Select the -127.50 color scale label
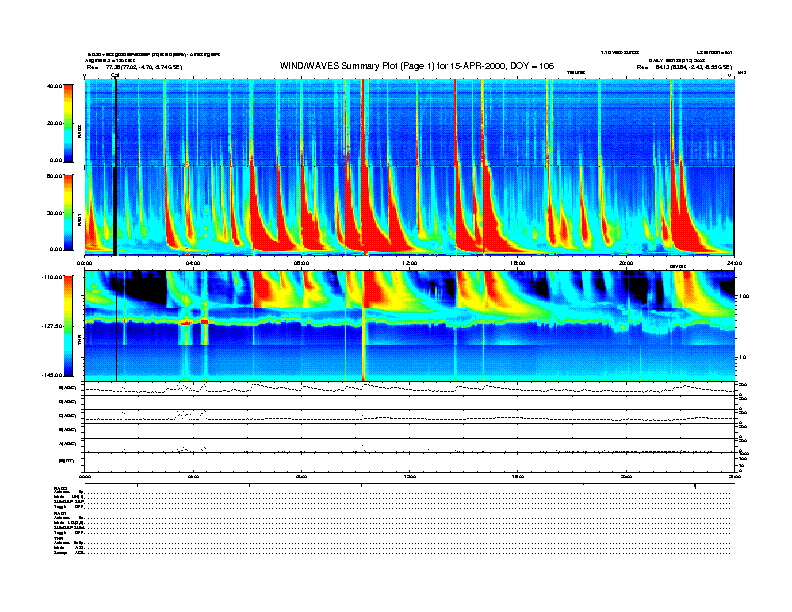This screenshot has height=612, width=792. tap(52, 326)
